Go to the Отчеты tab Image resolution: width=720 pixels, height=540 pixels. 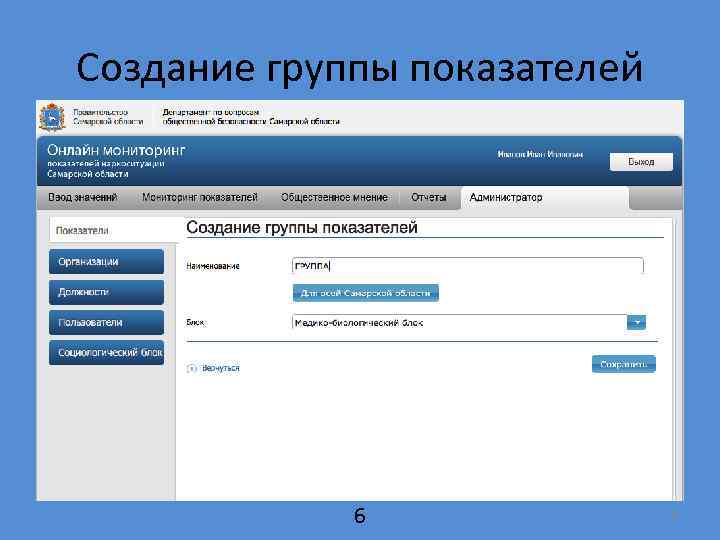[x=428, y=197]
